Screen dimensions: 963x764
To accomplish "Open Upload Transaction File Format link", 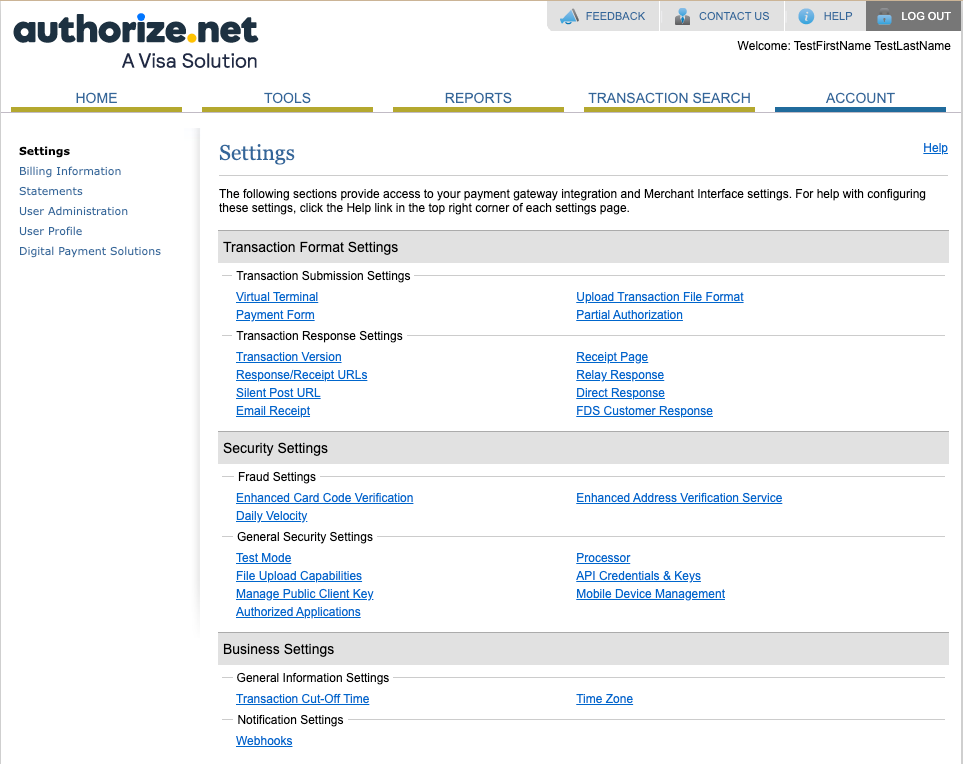I will point(660,297).
